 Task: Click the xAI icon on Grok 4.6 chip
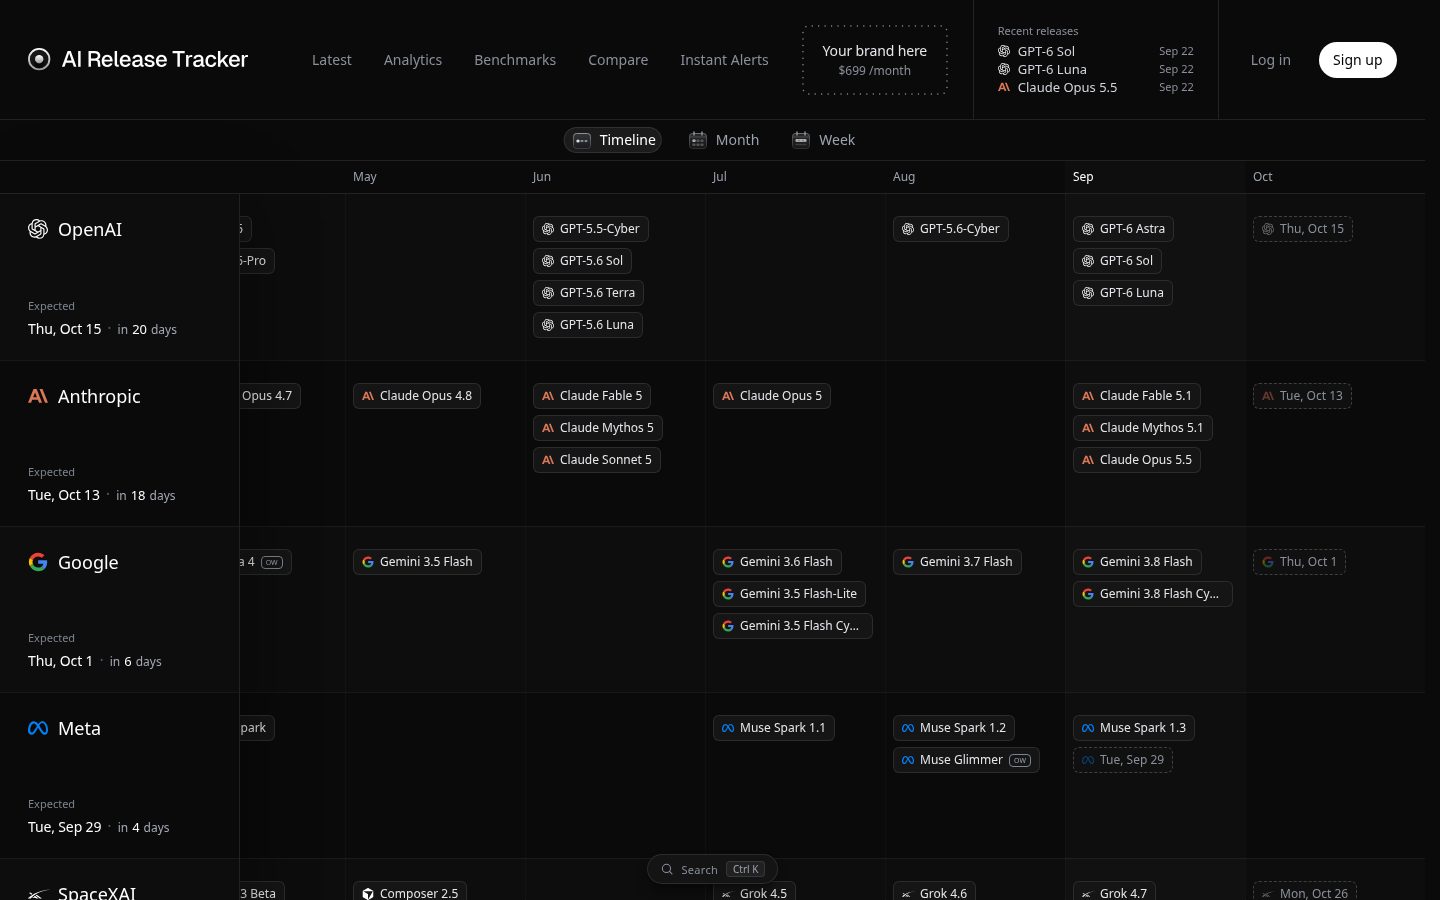[908, 894]
